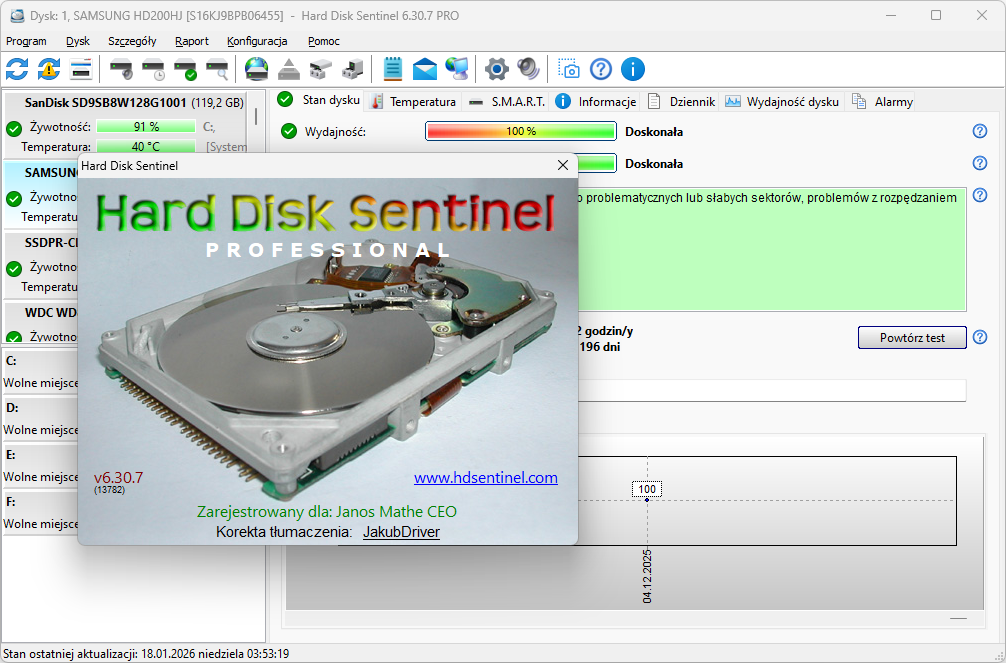Click the Wydajność 100 % progress bar
Screen dimensions: 1006x663
pos(521,131)
